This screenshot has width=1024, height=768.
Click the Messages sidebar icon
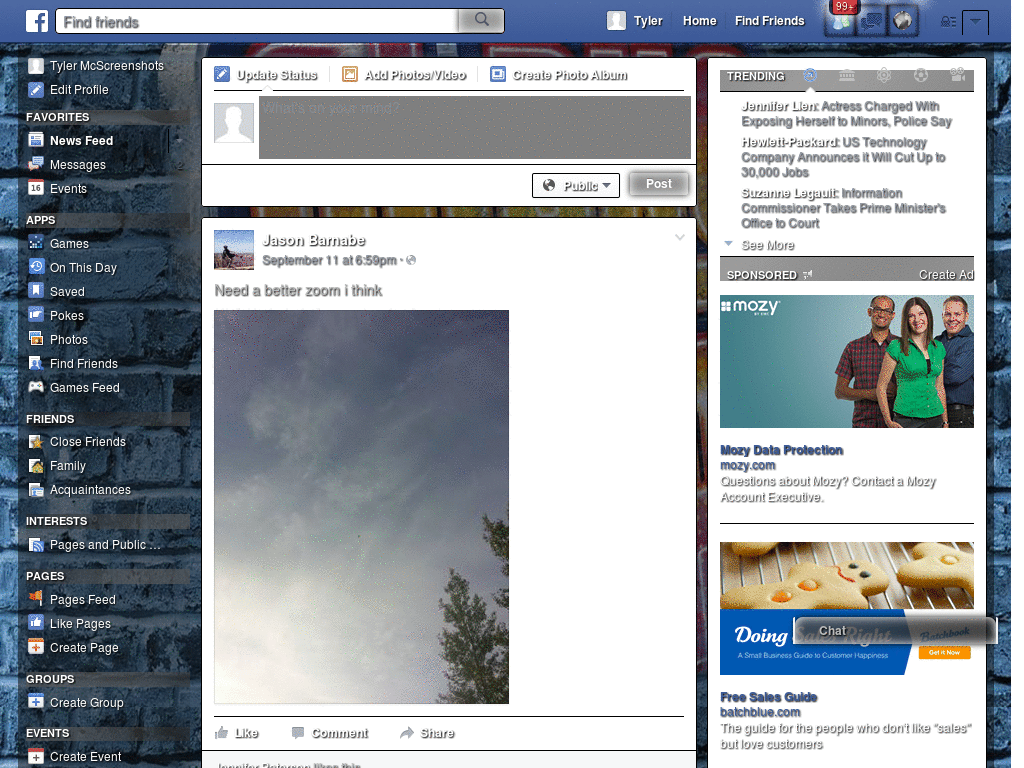pos(36,164)
